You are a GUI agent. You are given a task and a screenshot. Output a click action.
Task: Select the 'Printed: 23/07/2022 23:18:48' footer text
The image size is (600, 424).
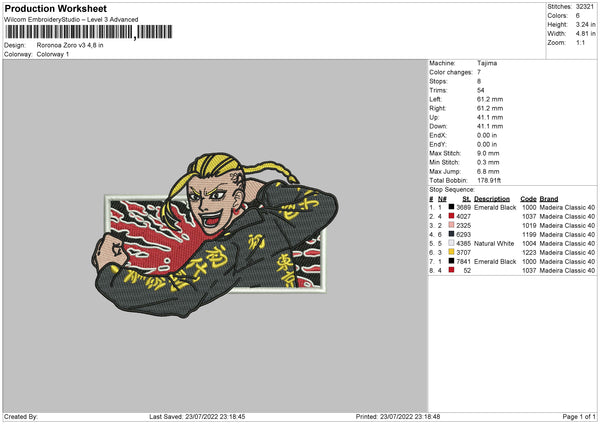coord(398,416)
